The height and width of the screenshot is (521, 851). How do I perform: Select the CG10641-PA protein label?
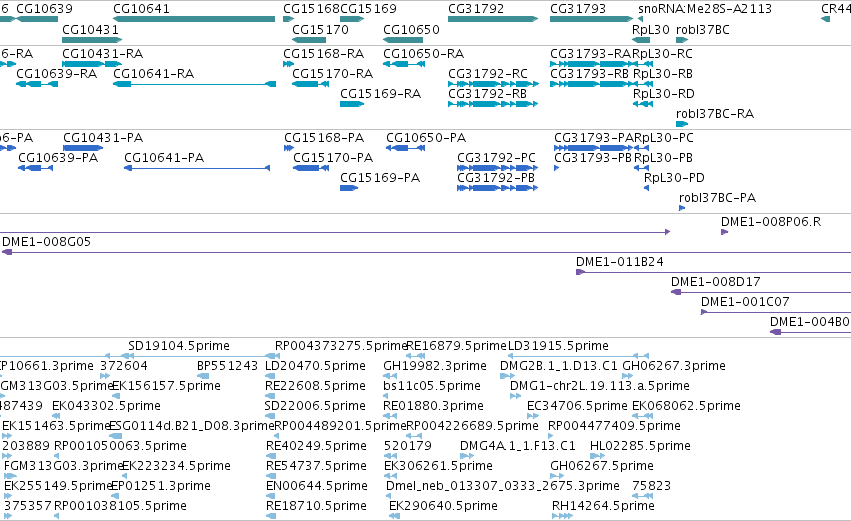pyautogui.click(x=164, y=158)
